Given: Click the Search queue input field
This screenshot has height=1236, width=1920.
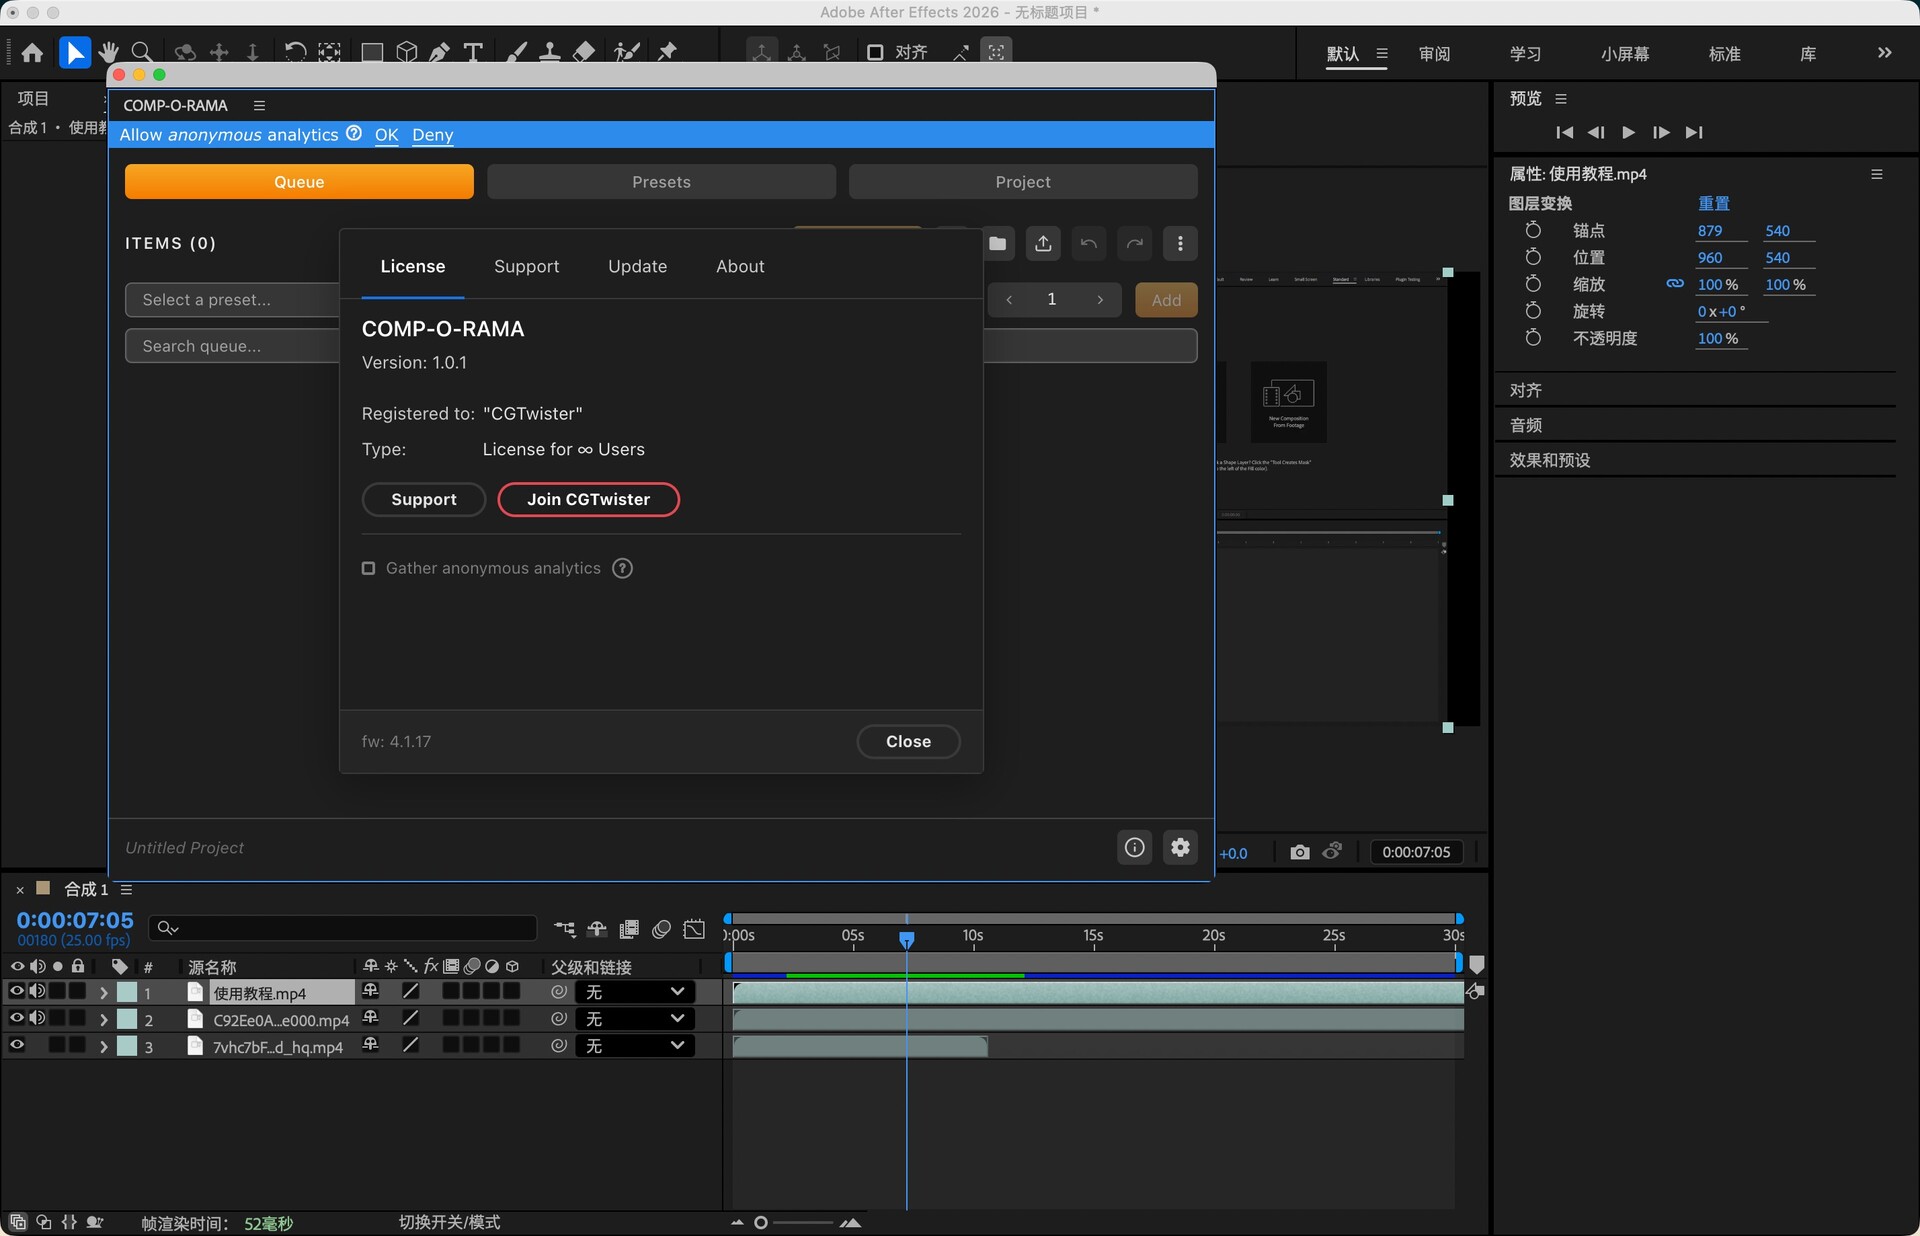Looking at the screenshot, I should [232, 346].
